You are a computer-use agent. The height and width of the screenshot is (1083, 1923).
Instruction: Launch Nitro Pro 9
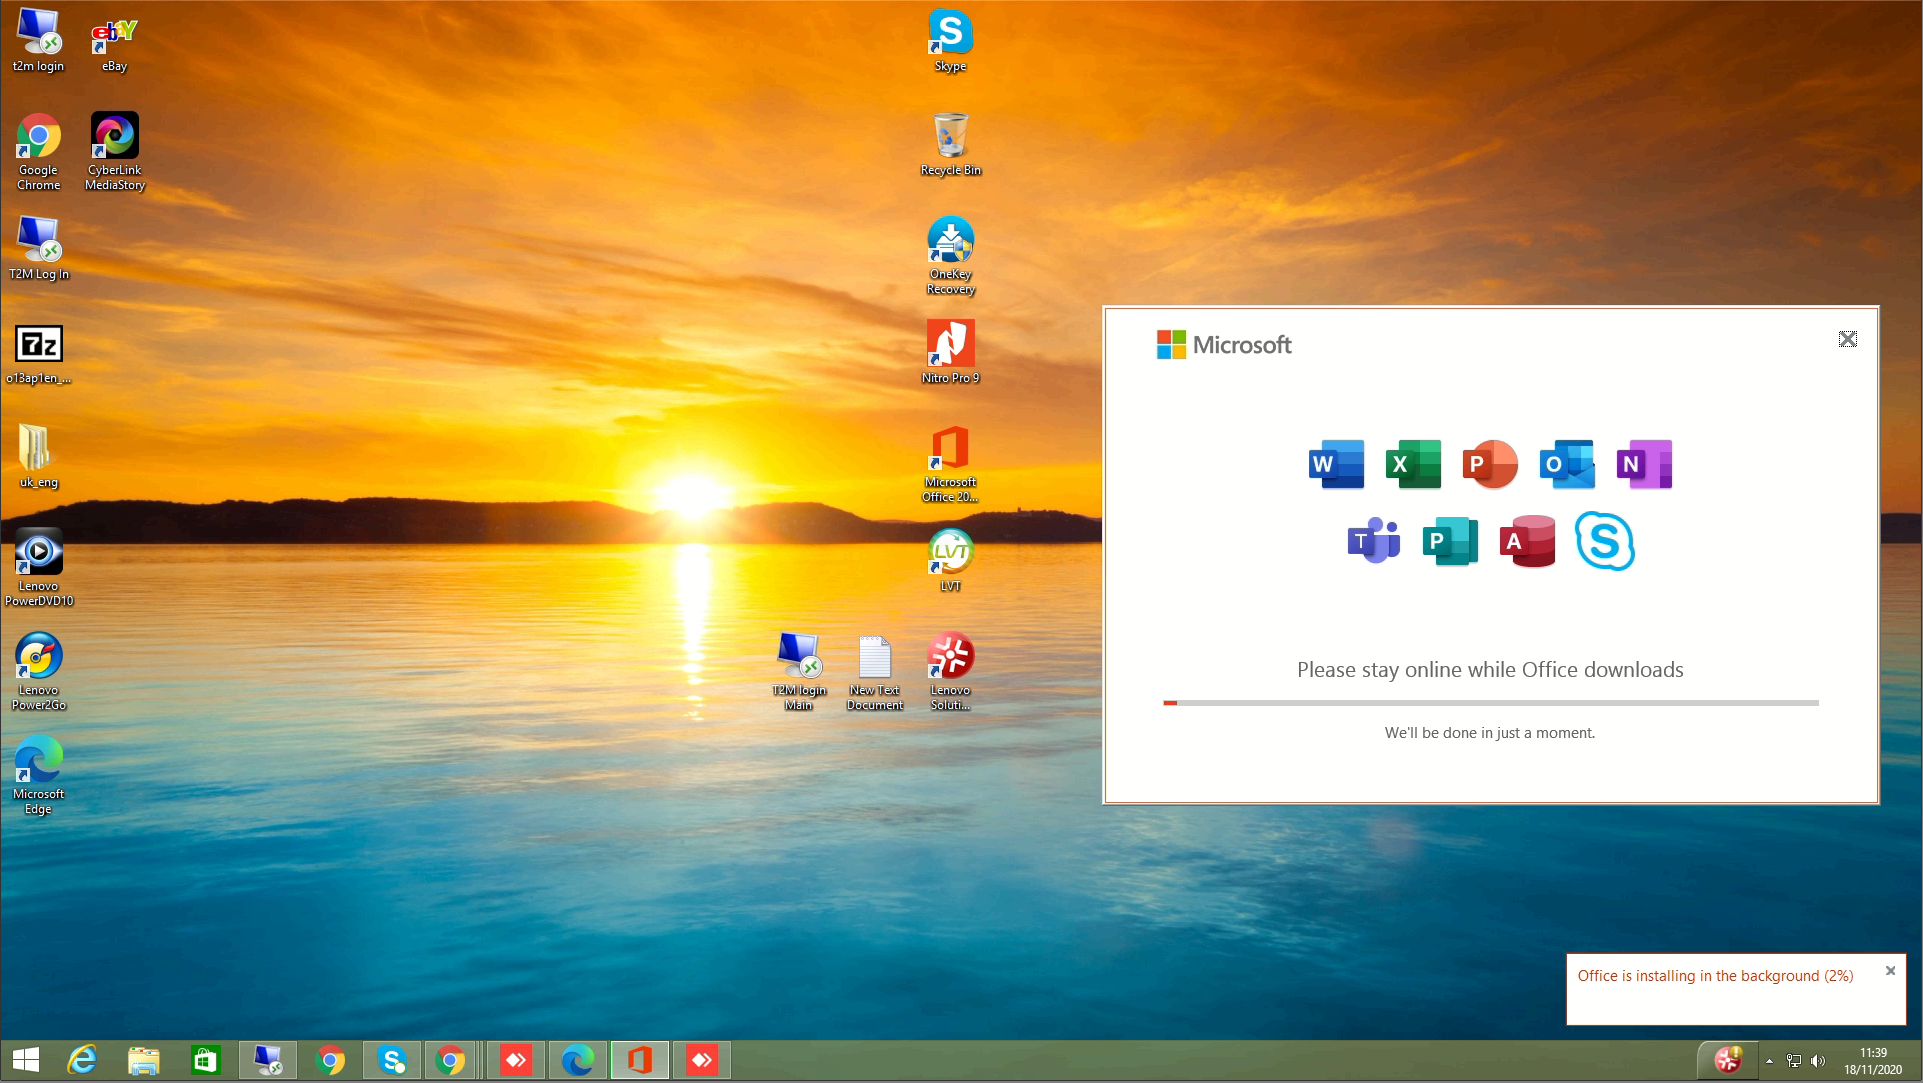(x=950, y=352)
